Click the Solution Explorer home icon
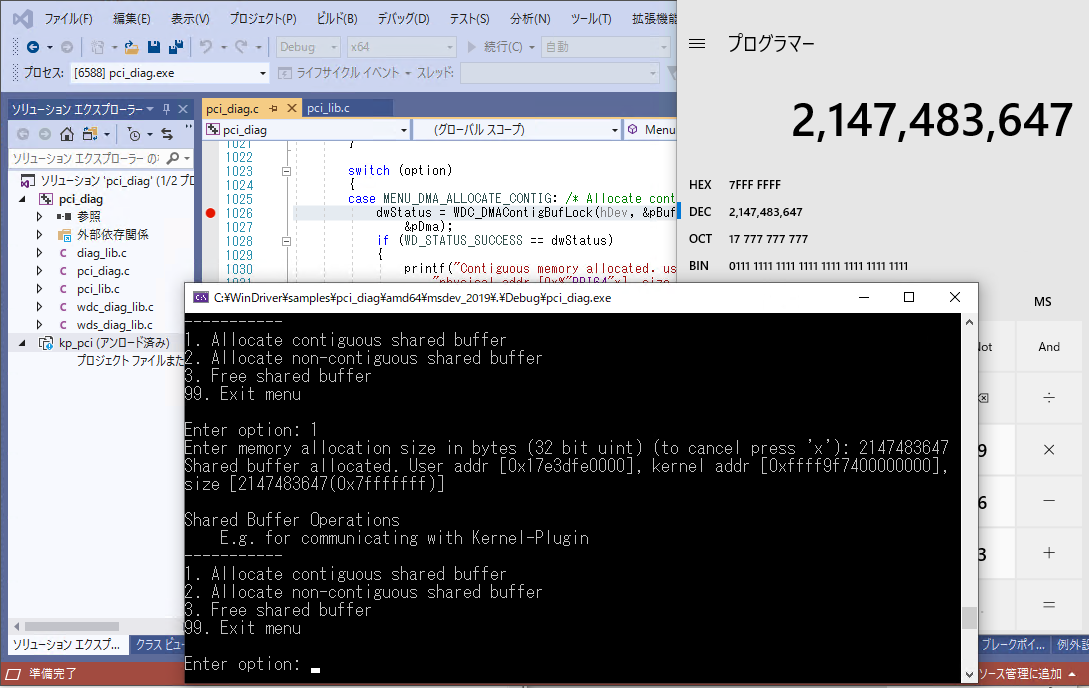The image size is (1089, 688). pos(67,134)
